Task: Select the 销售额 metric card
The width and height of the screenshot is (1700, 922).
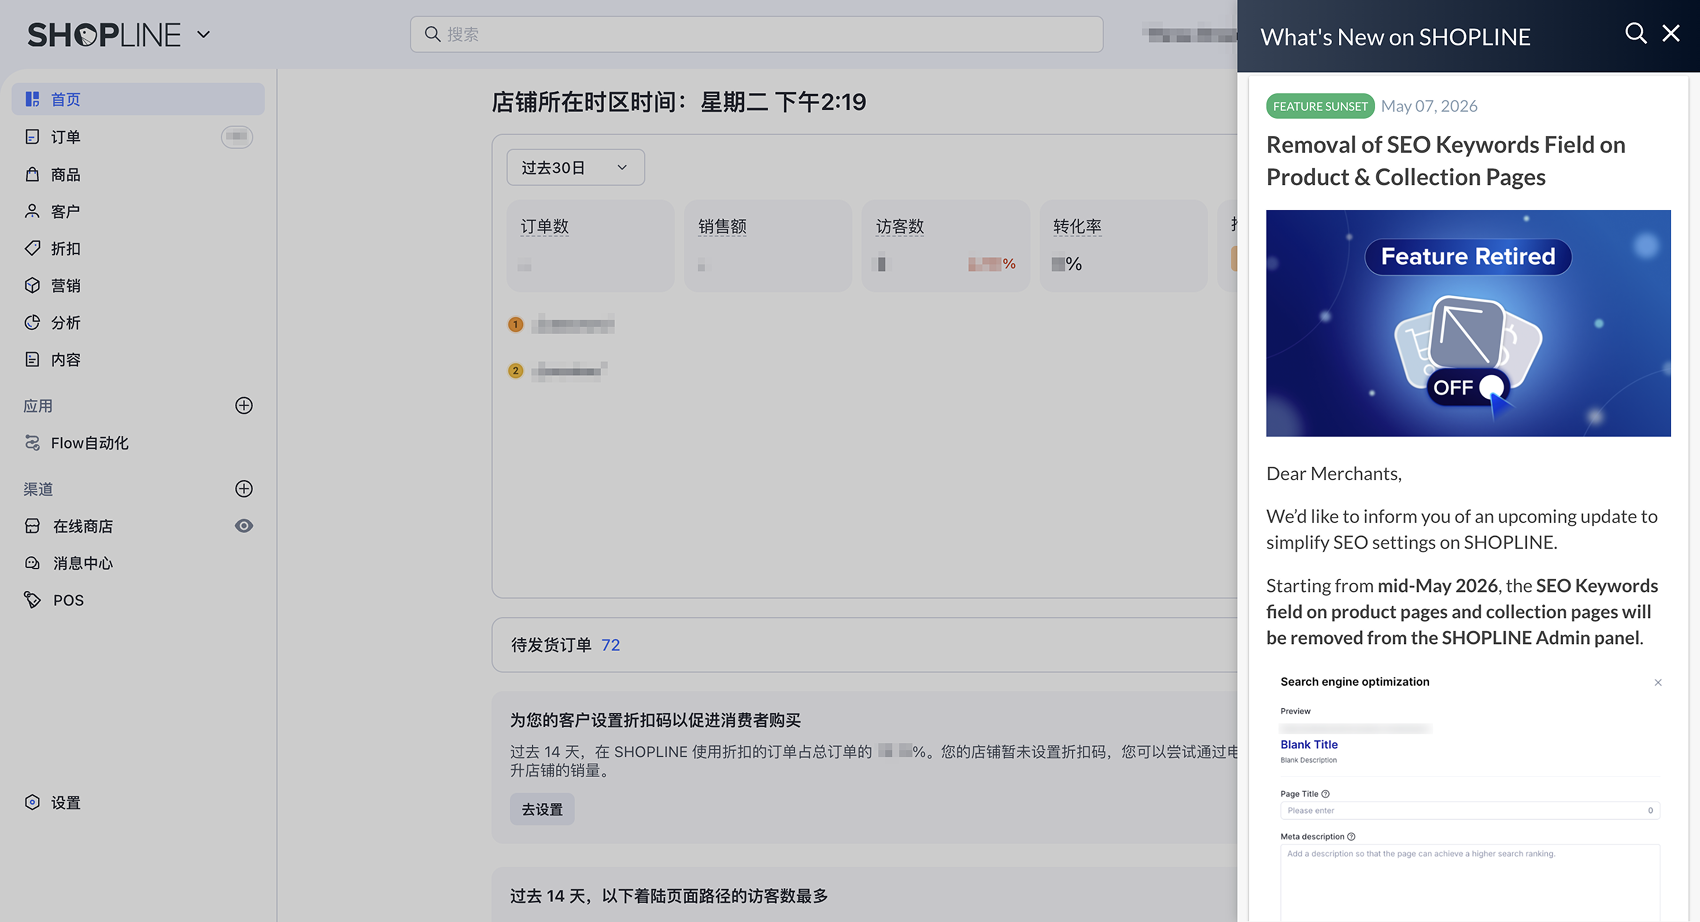Action: click(768, 246)
